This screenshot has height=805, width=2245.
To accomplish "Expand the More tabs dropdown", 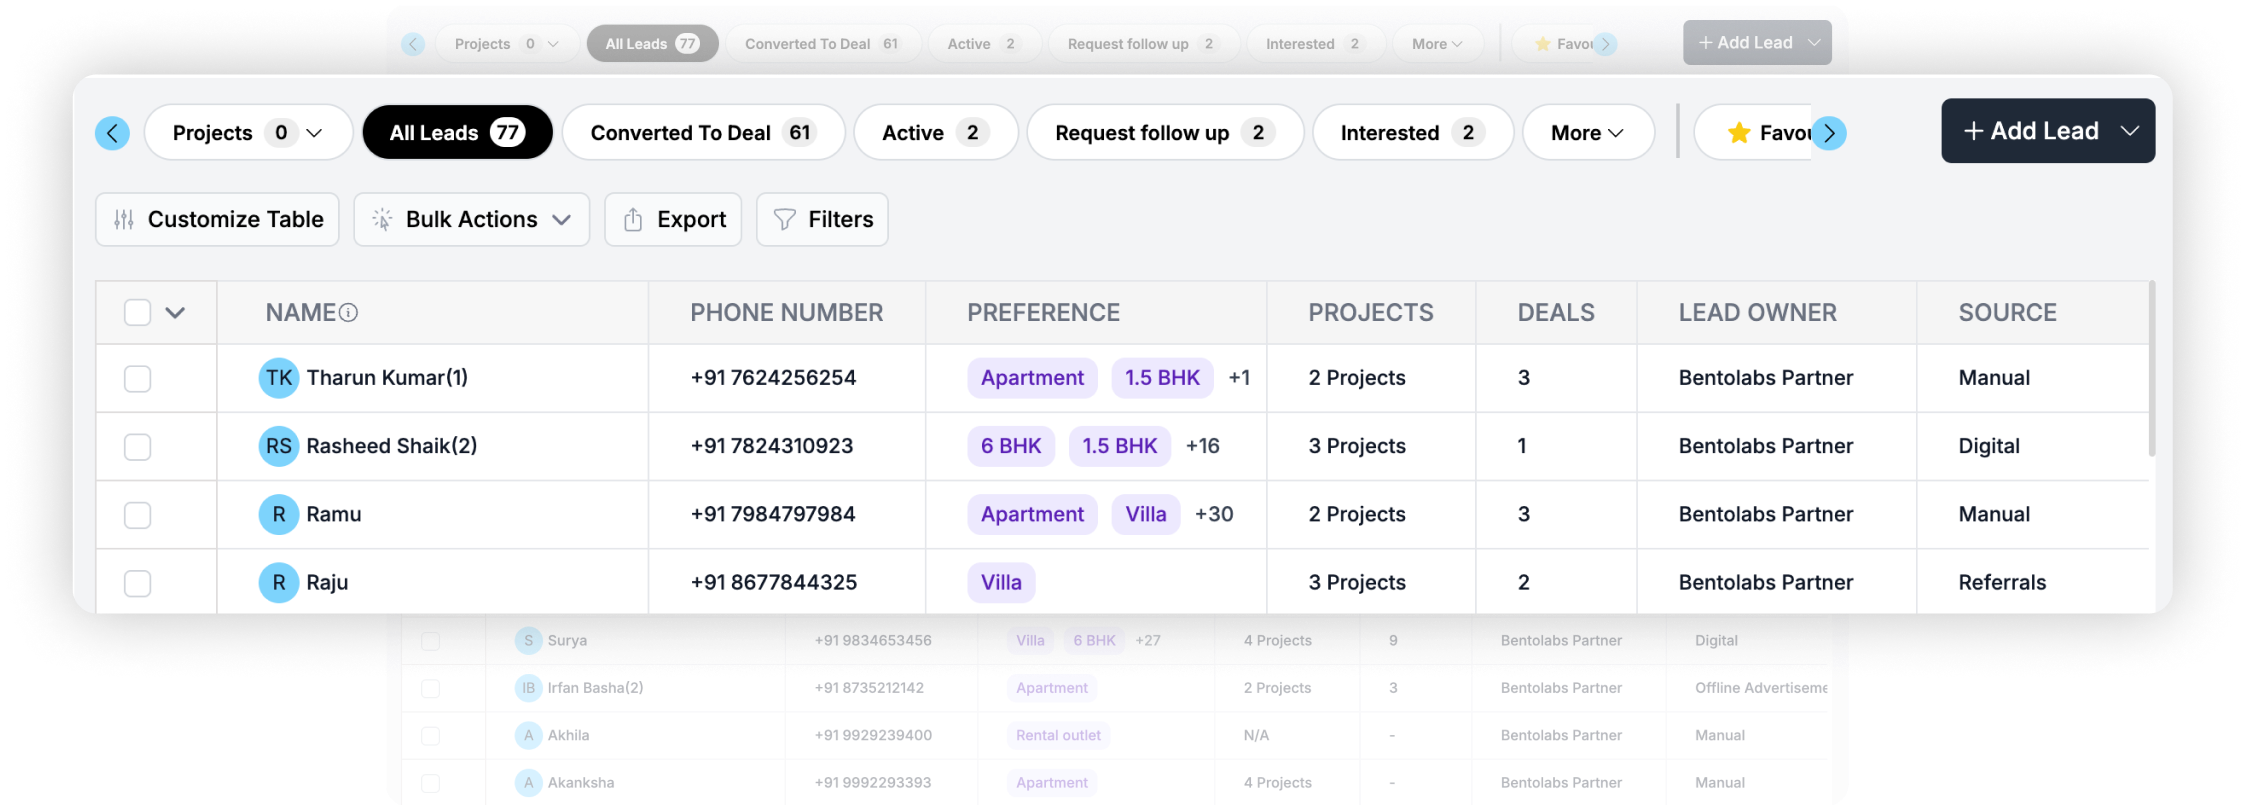I will click(1588, 132).
